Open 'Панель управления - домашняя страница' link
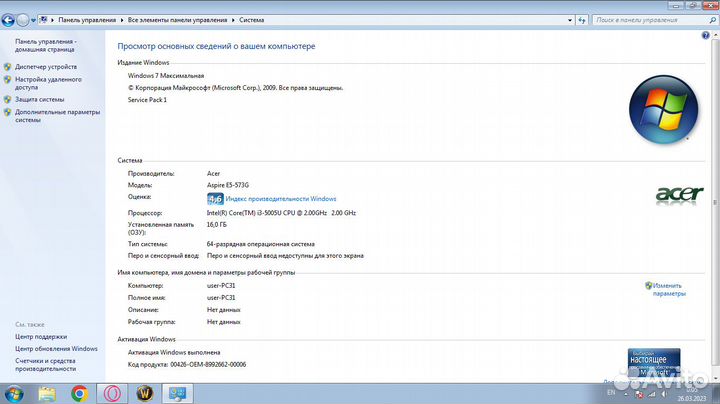This screenshot has width=720, height=404. 45,45
